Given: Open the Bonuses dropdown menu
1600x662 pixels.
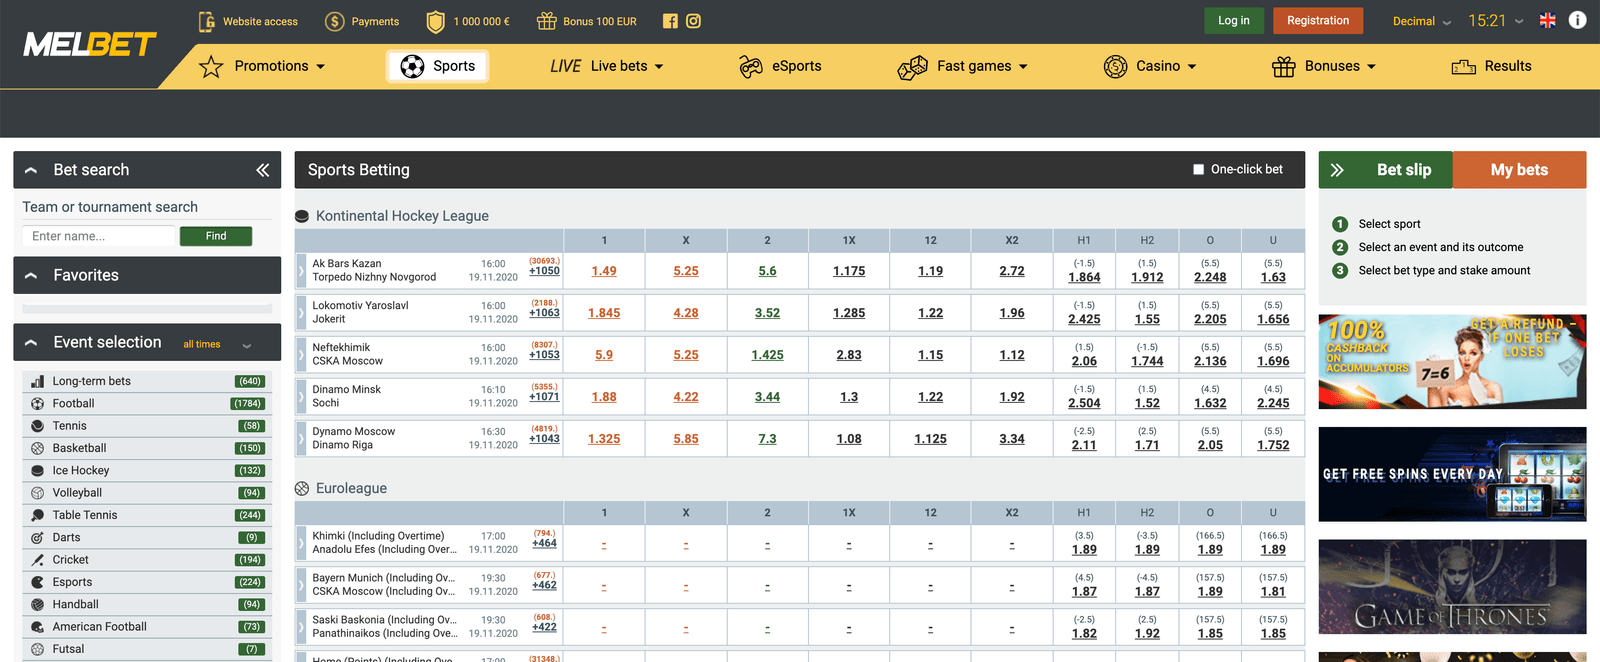Looking at the screenshot, I should click(1324, 66).
